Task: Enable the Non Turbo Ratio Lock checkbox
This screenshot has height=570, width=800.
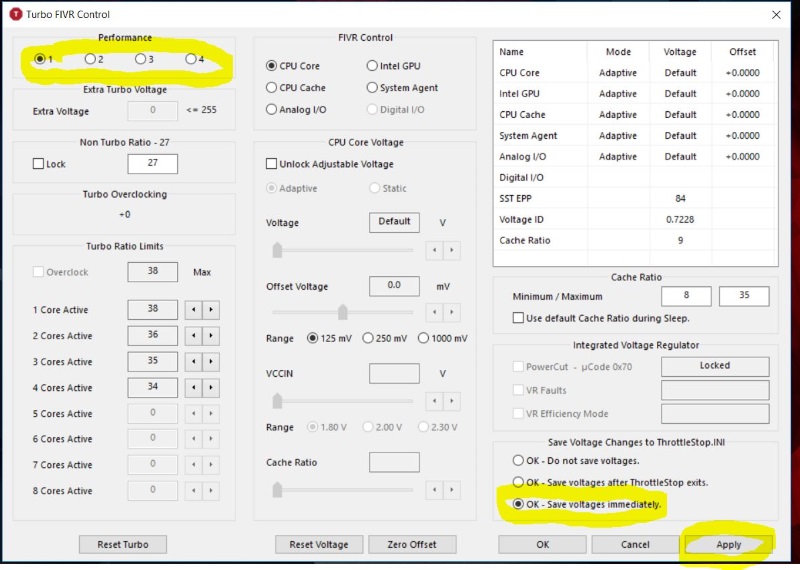Action: 38,164
